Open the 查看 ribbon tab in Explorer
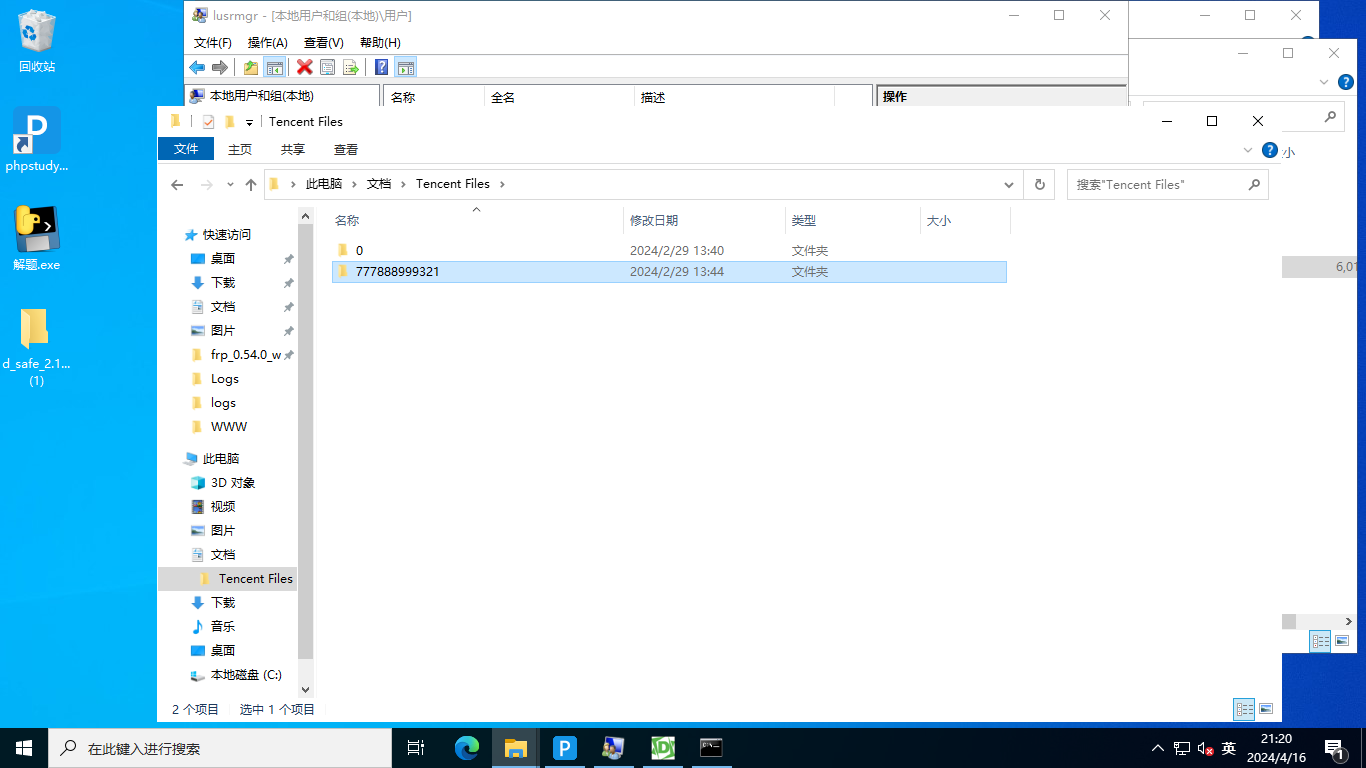This screenshot has height=768, width=1366. click(346, 149)
